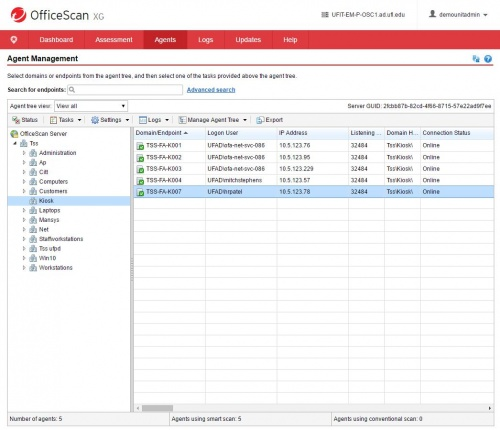Select OfficeScan Server root node

43,134
